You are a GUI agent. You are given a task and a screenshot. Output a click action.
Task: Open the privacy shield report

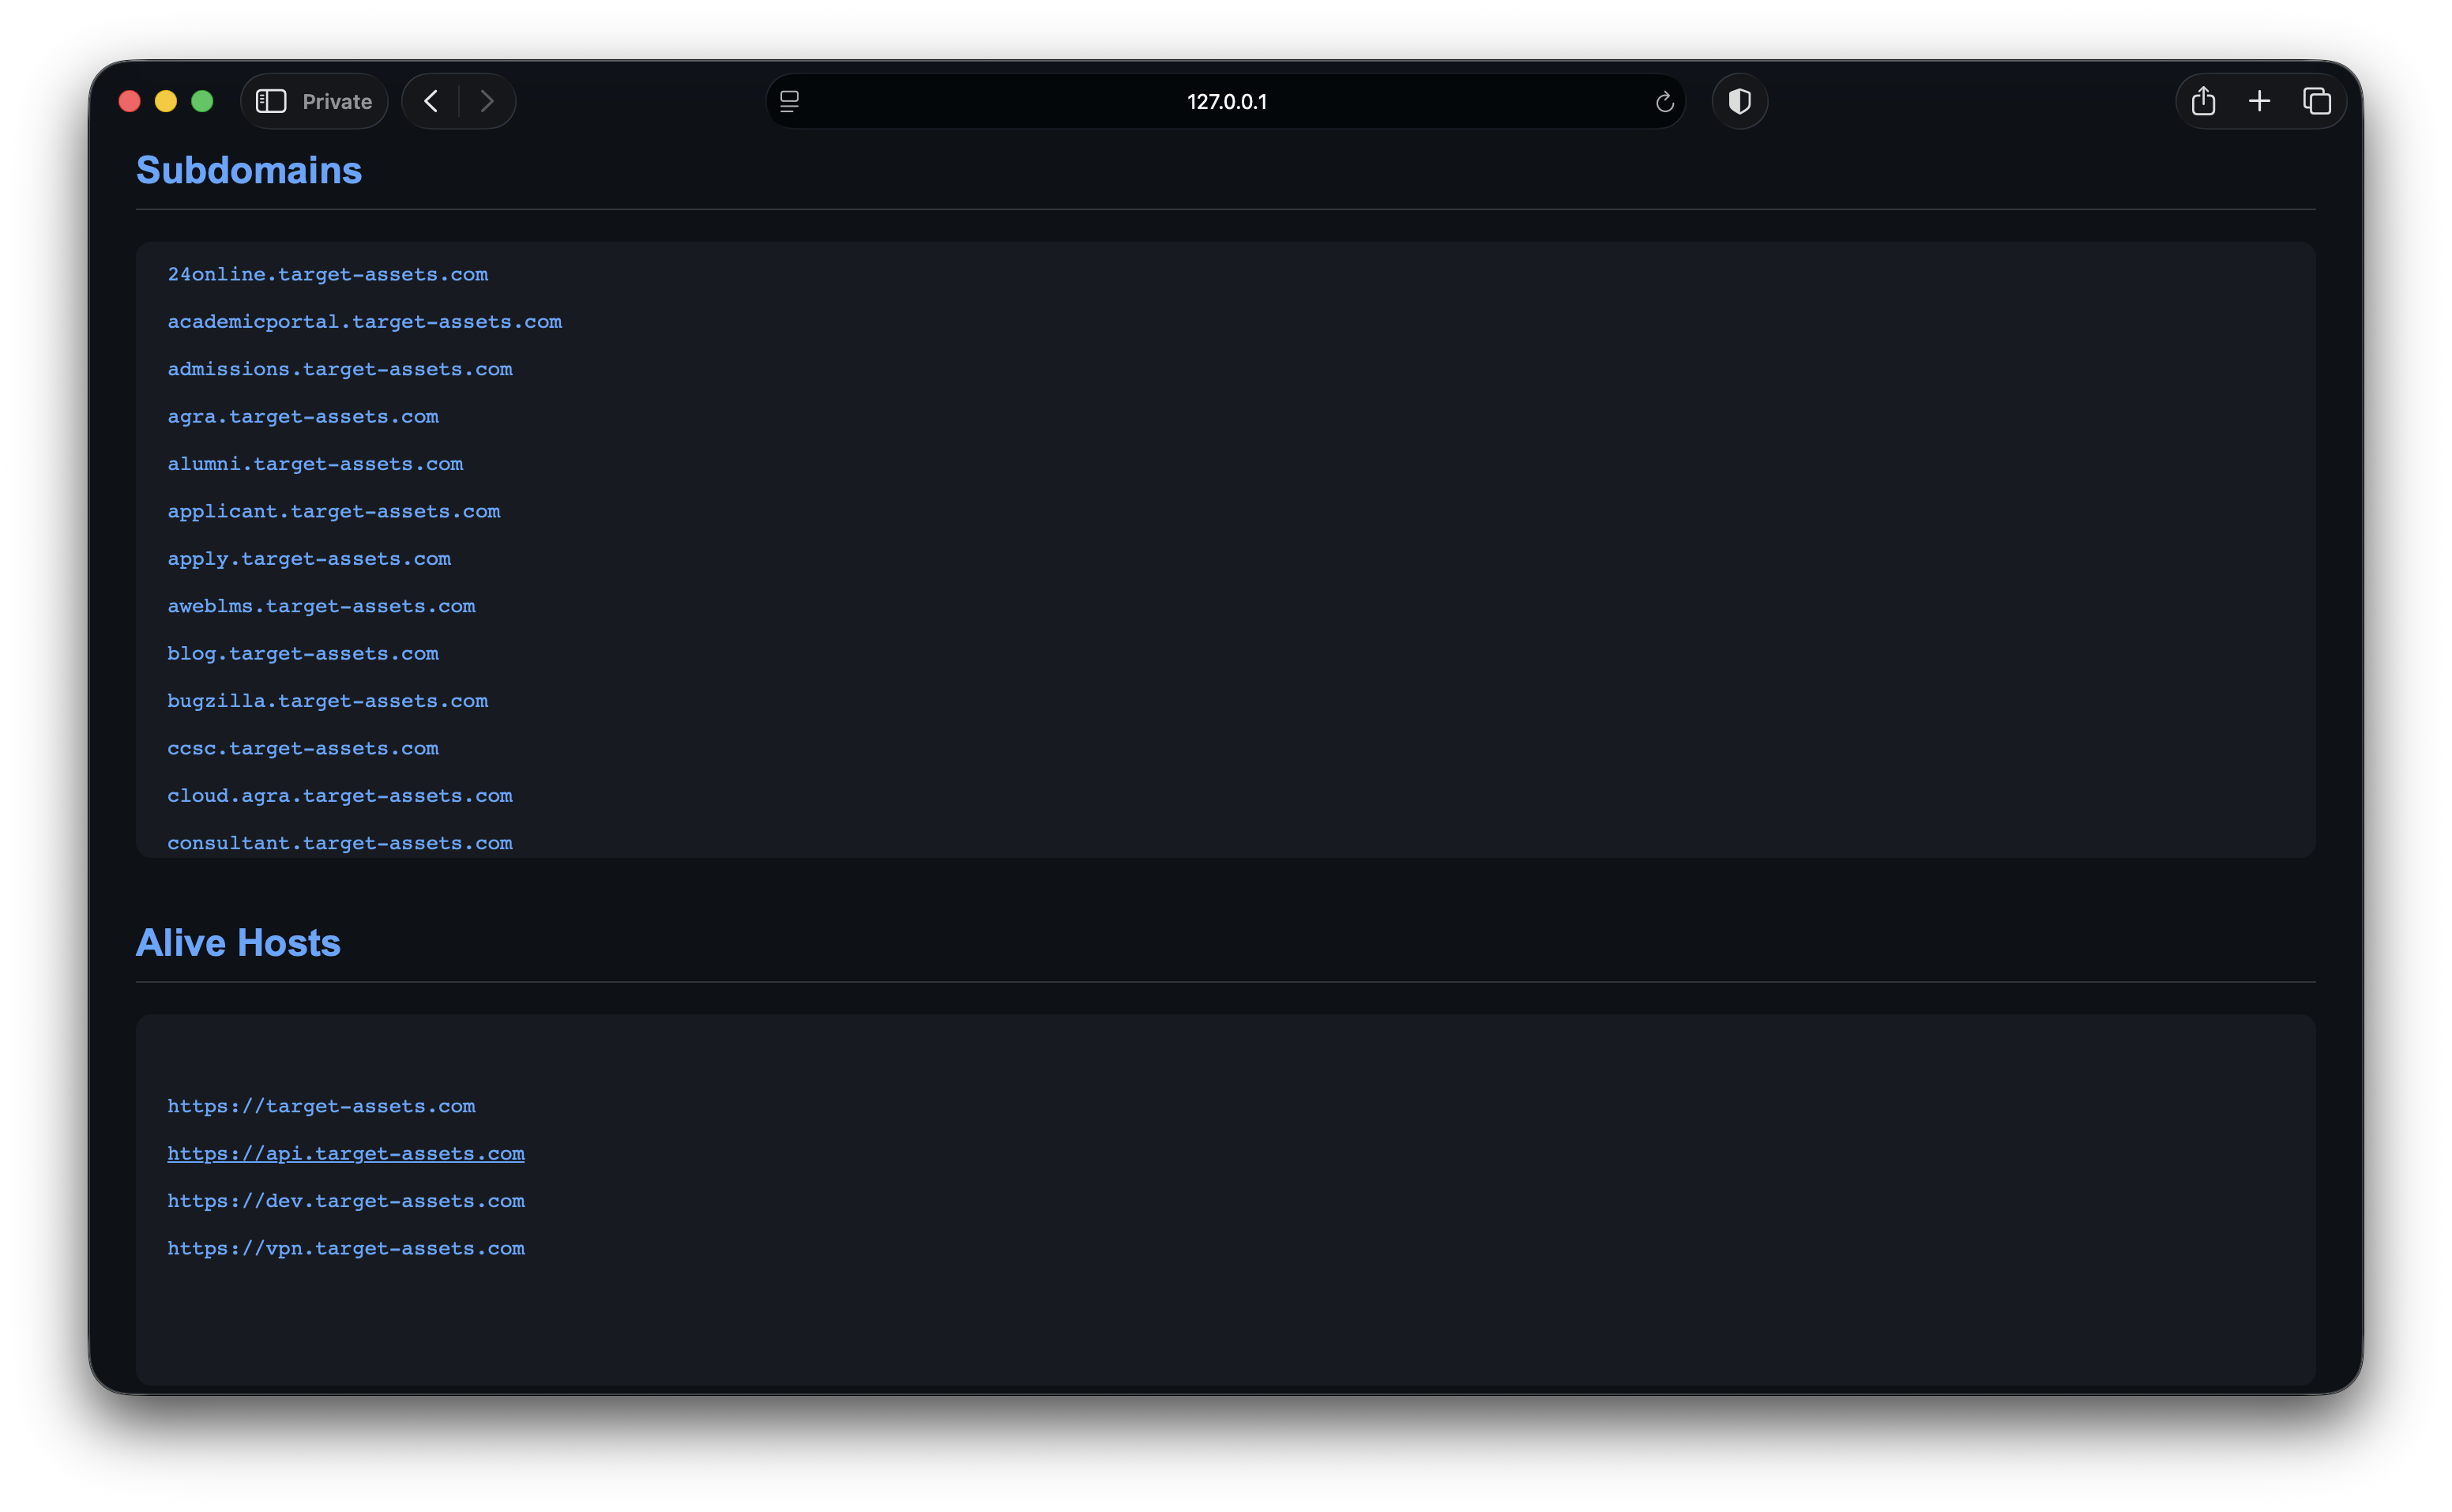[1739, 101]
